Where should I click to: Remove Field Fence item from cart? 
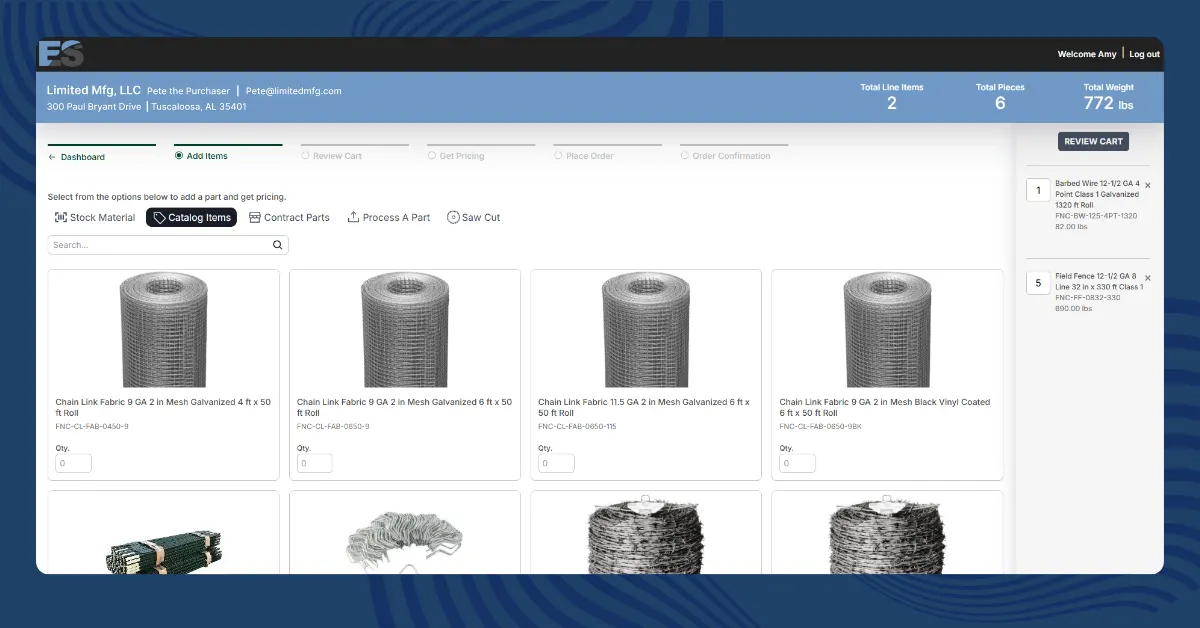pos(1147,277)
